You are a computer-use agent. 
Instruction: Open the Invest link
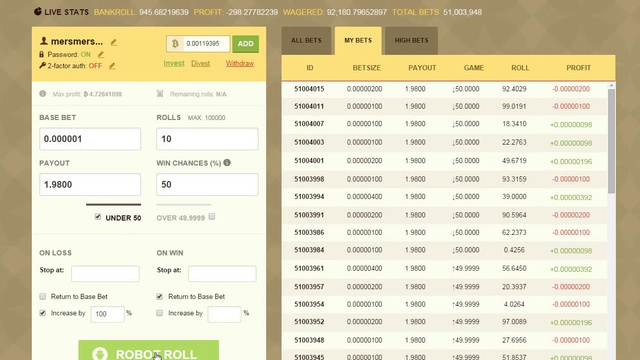pyautogui.click(x=174, y=63)
